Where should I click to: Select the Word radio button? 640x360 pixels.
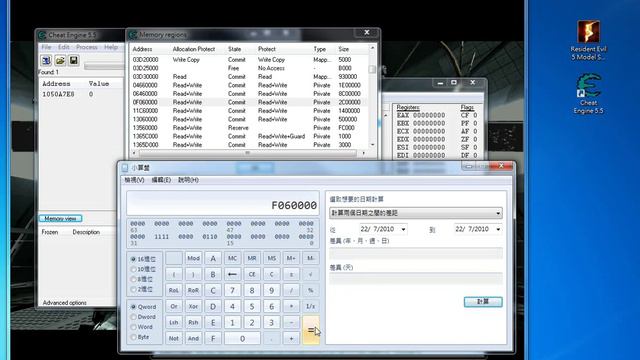pyautogui.click(x=133, y=327)
